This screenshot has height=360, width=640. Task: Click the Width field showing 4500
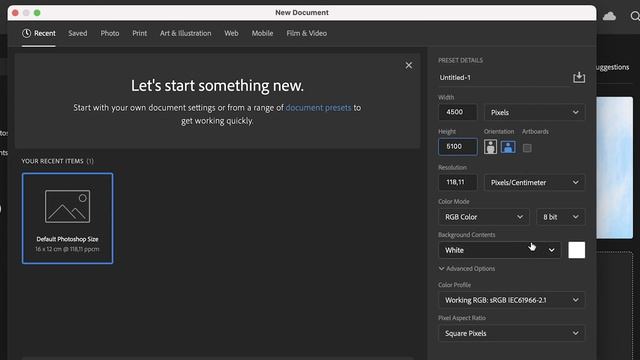point(458,112)
